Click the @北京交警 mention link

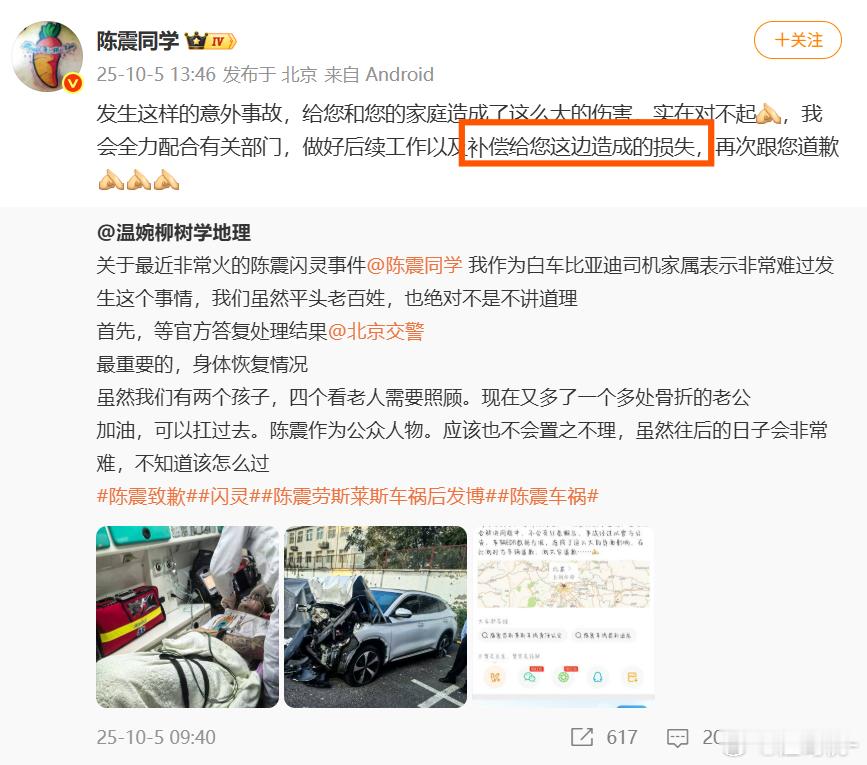point(375,331)
